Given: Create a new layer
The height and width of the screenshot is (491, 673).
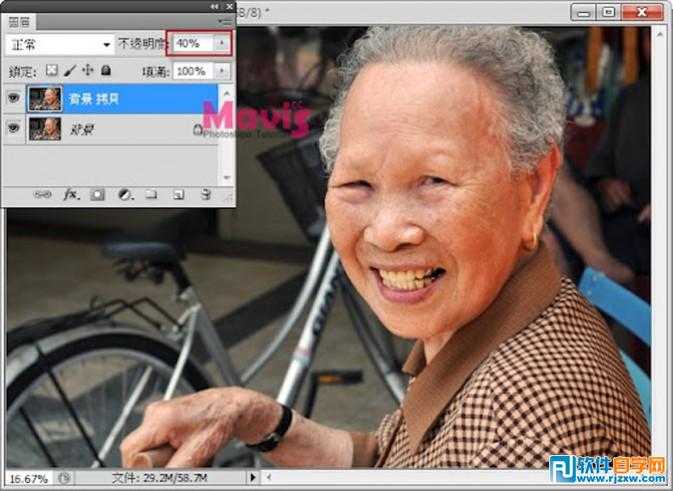Looking at the screenshot, I should click(x=178, y=195).
